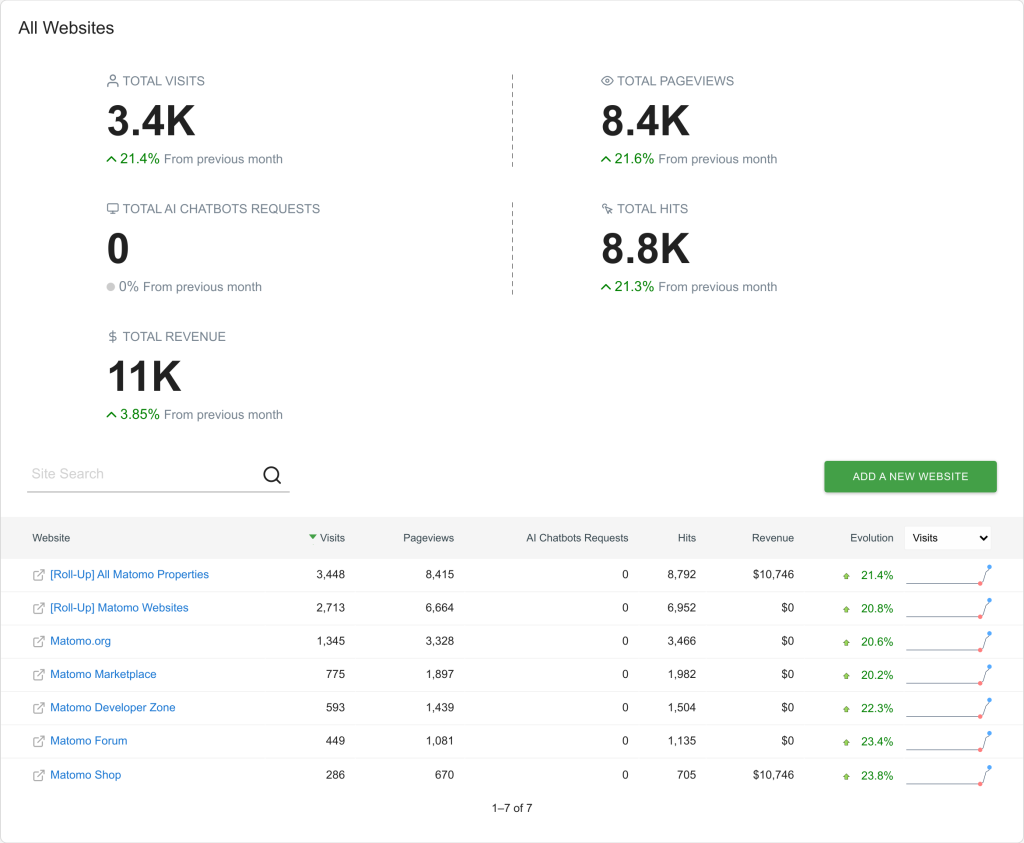The height and width of the screenshot is (843, 1024).
Task: Sort table by Hits column
Action: pyautogui.click(x=686, y=538)
